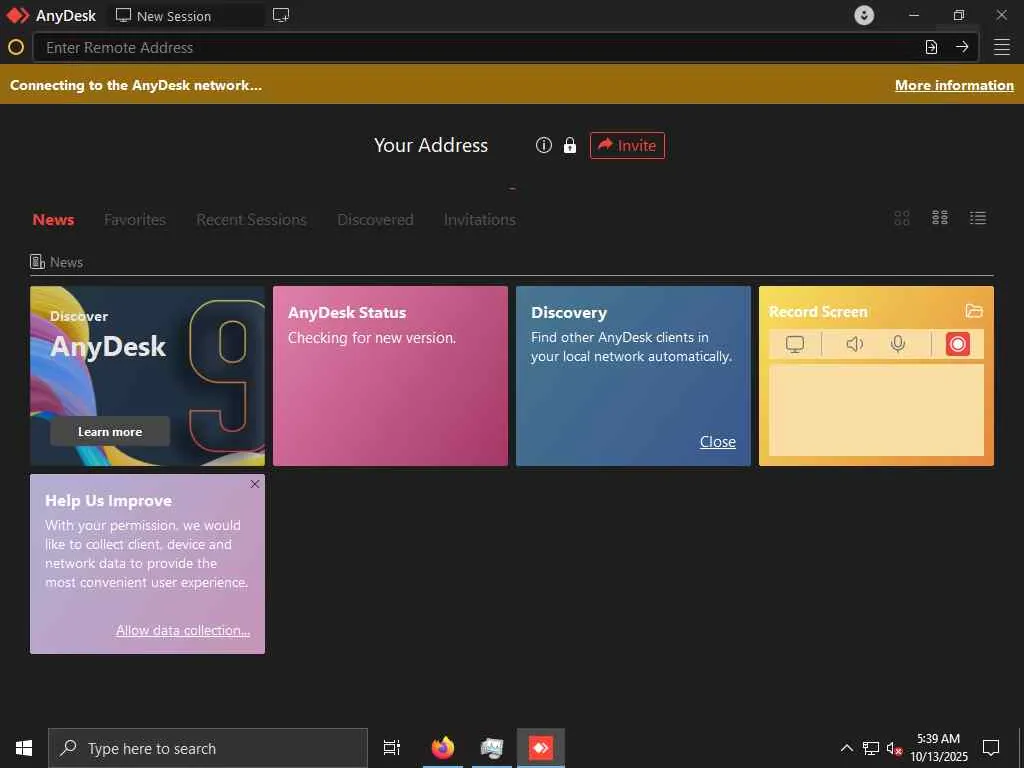Switch to large tiles view

(901, 217)
